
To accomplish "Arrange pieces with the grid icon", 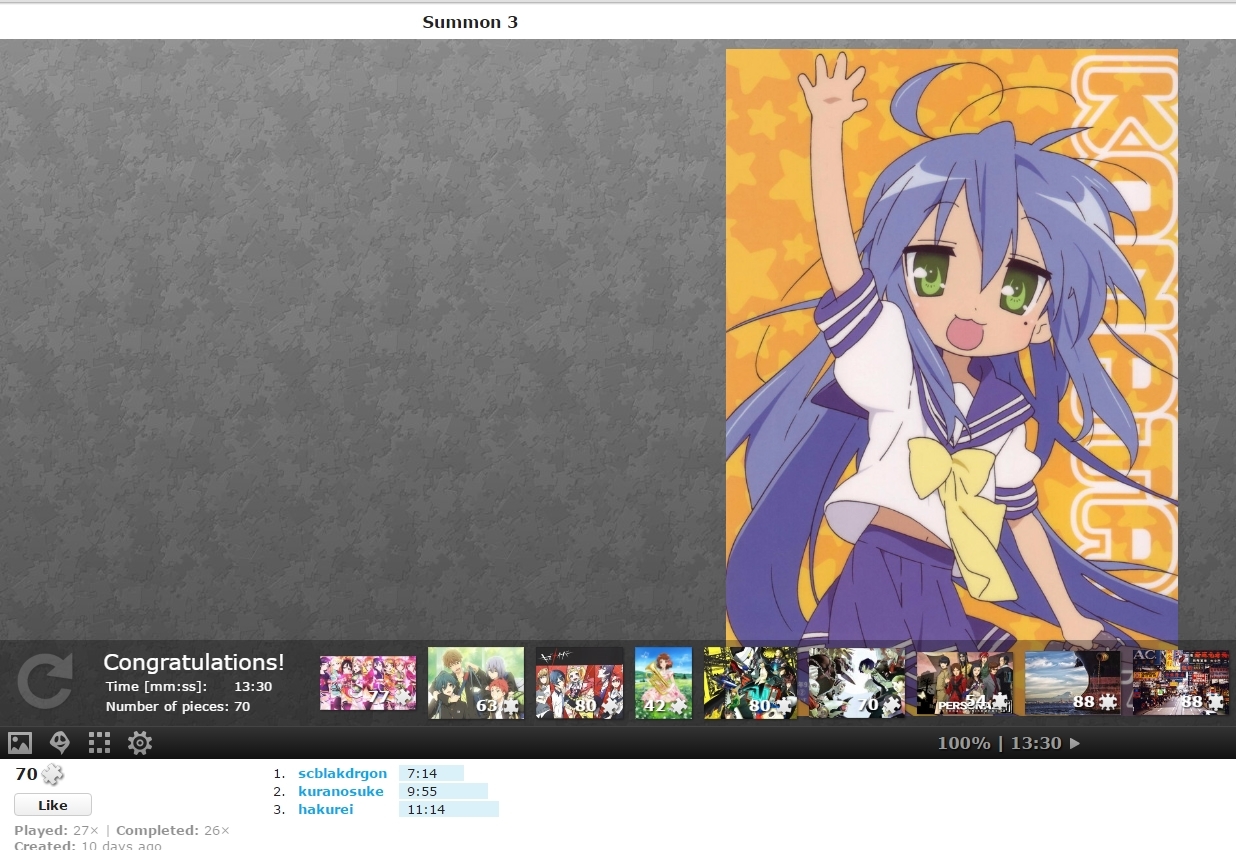I will pyautogui.click(x=99, y=743).
